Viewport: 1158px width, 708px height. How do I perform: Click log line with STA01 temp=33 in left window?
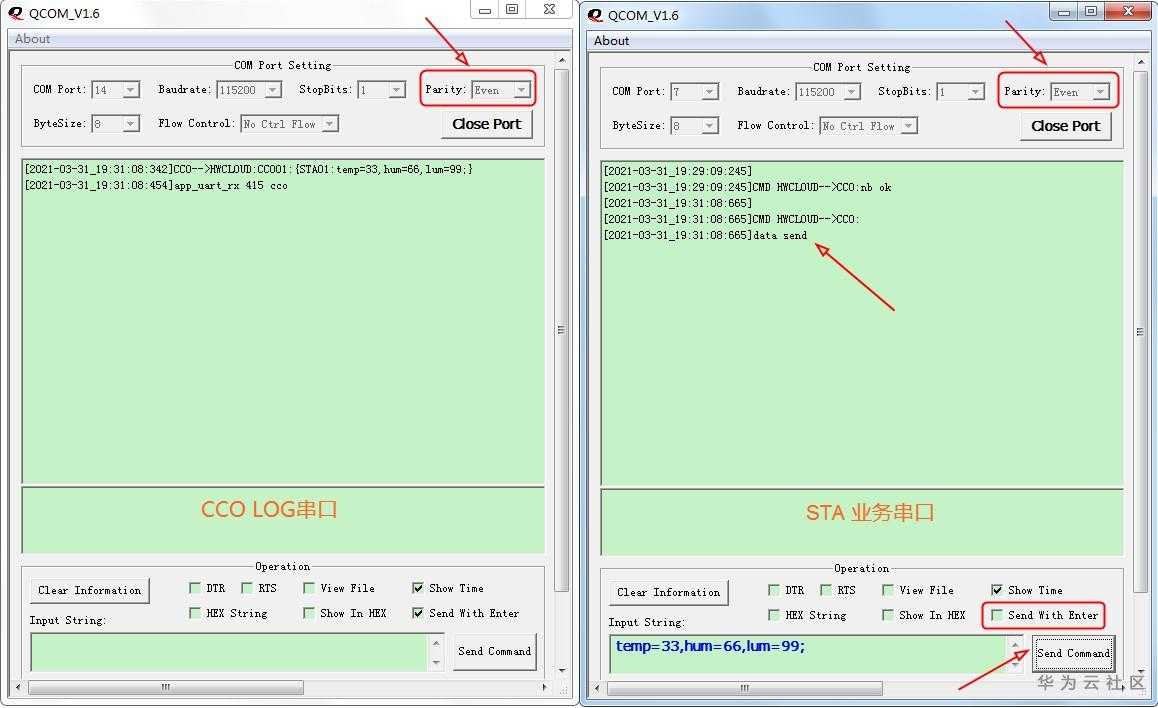[248, 169]
